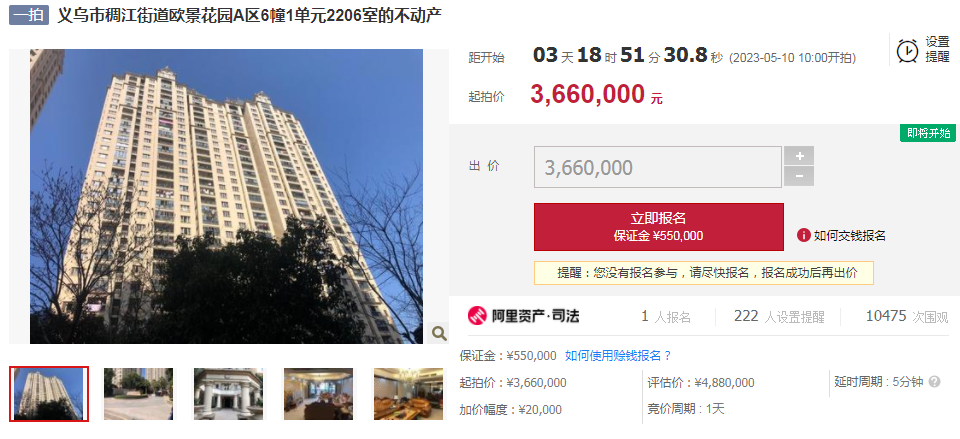
Task: Select the third thumbnail of the entrance
Action: coord(228,394)
